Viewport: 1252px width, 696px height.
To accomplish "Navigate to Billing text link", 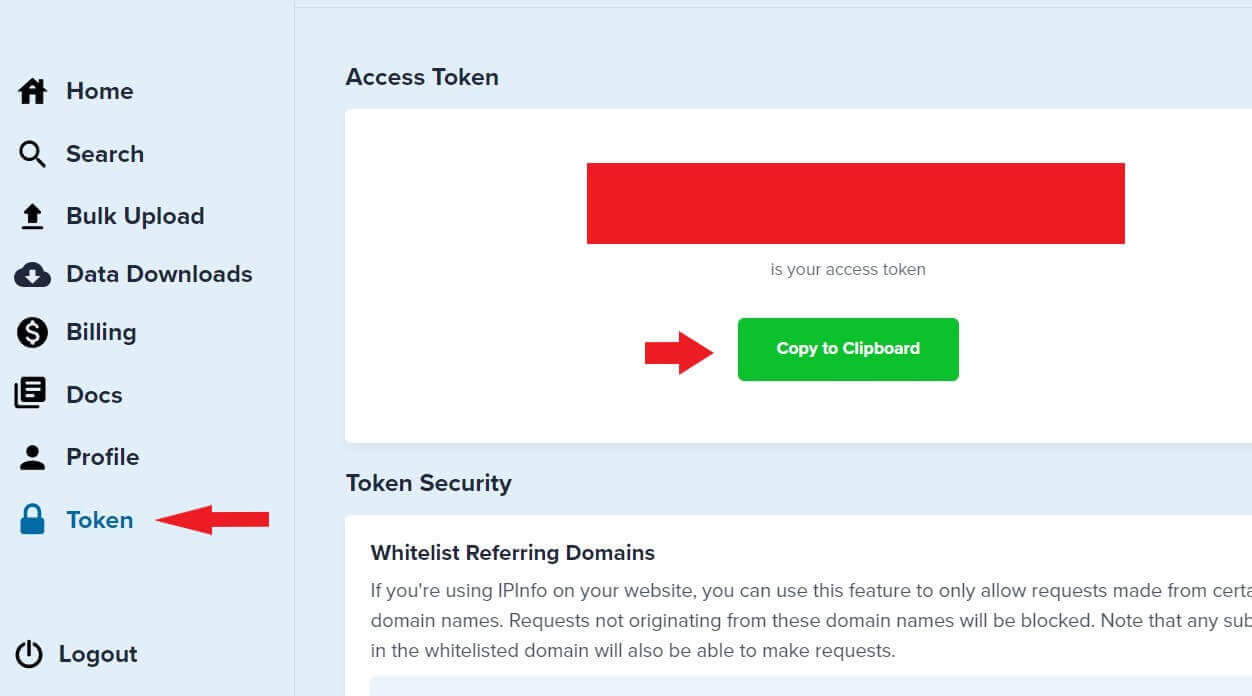I will tap(101, 333).
